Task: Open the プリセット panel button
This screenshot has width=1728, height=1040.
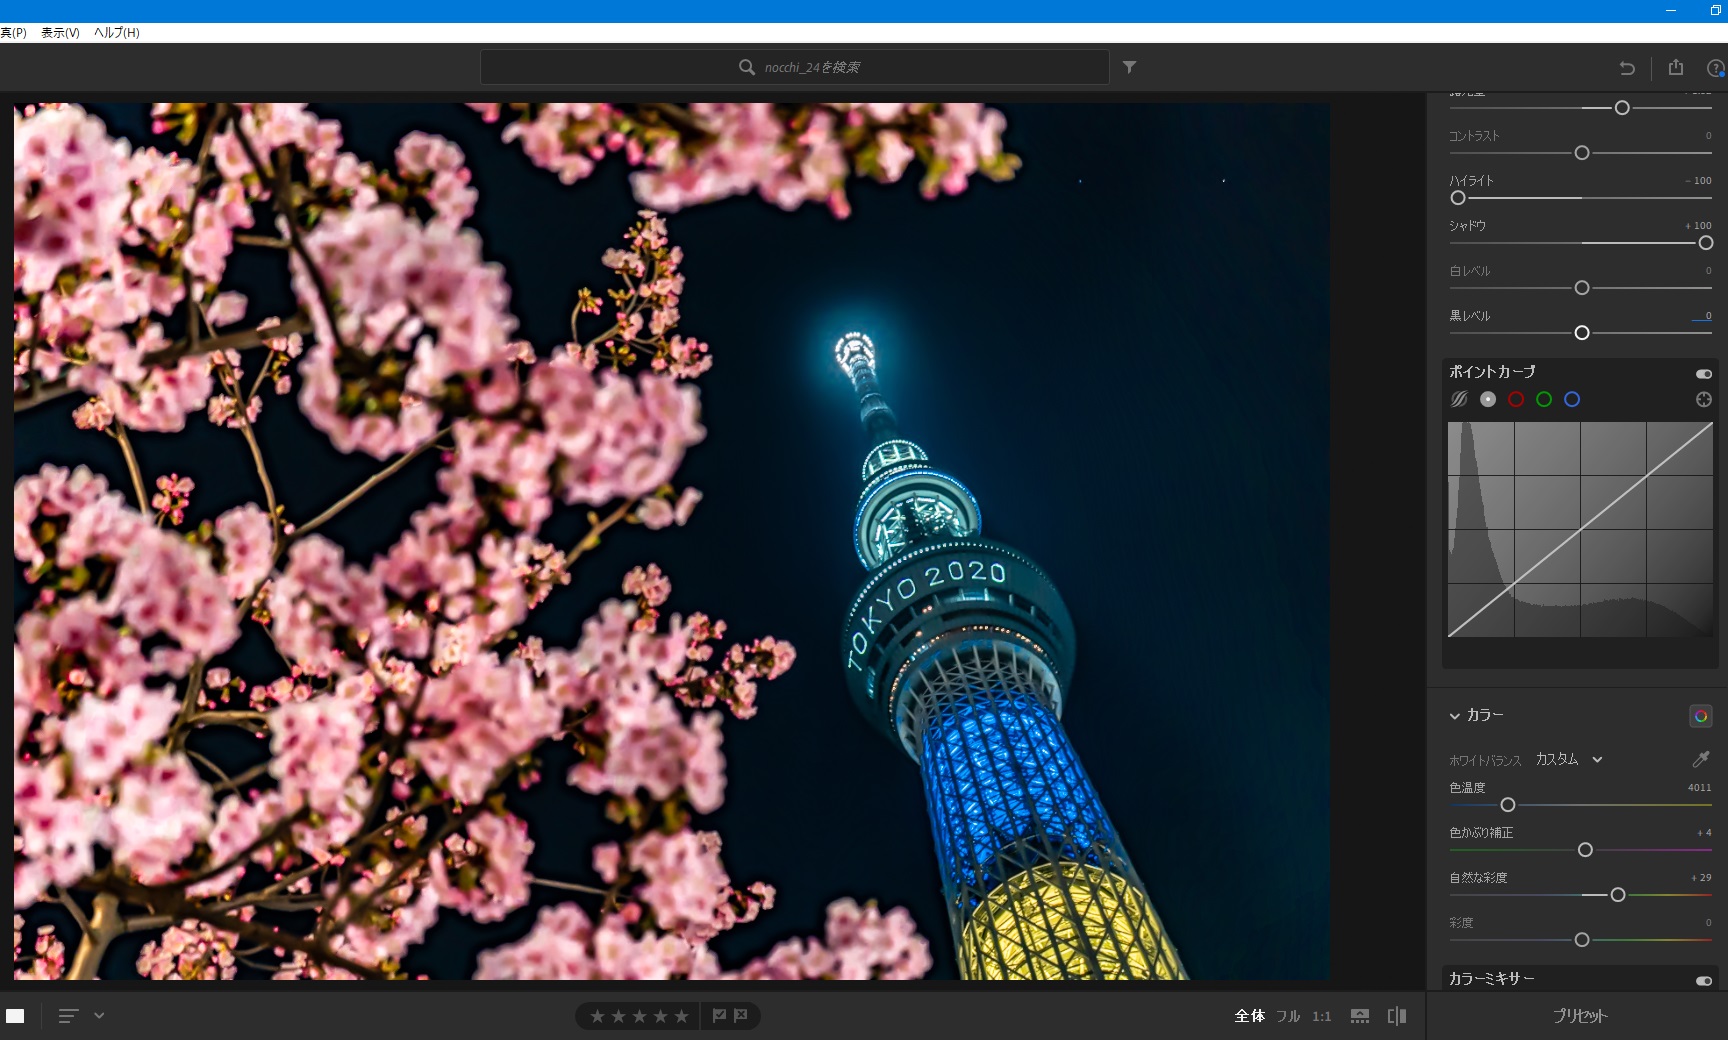Action: 1580,1016
